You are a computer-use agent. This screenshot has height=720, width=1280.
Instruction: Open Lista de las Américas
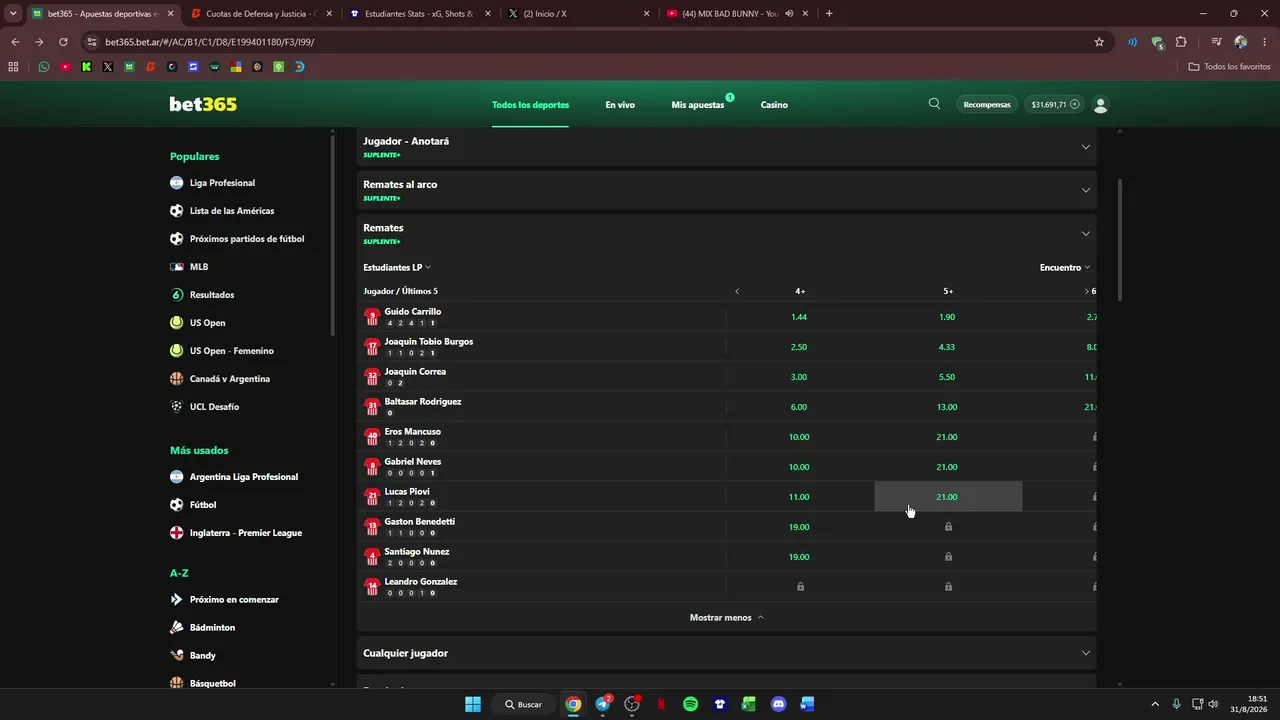coord(232,211)
